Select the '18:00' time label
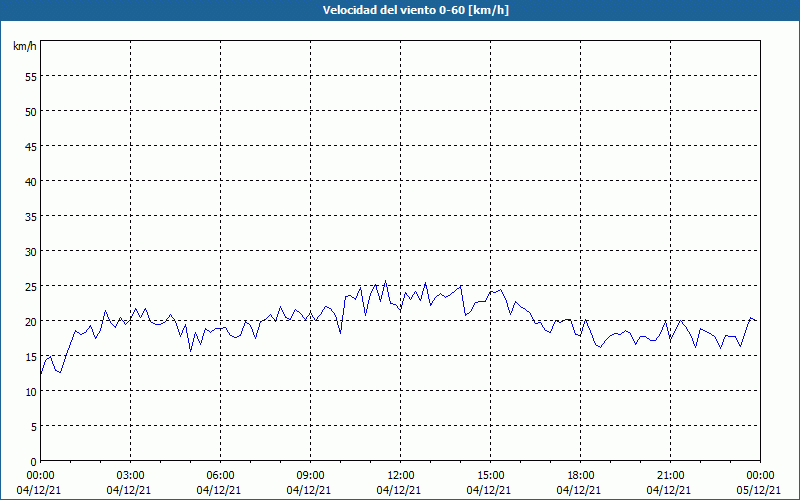The image size is (800, 500). (581, 476)
